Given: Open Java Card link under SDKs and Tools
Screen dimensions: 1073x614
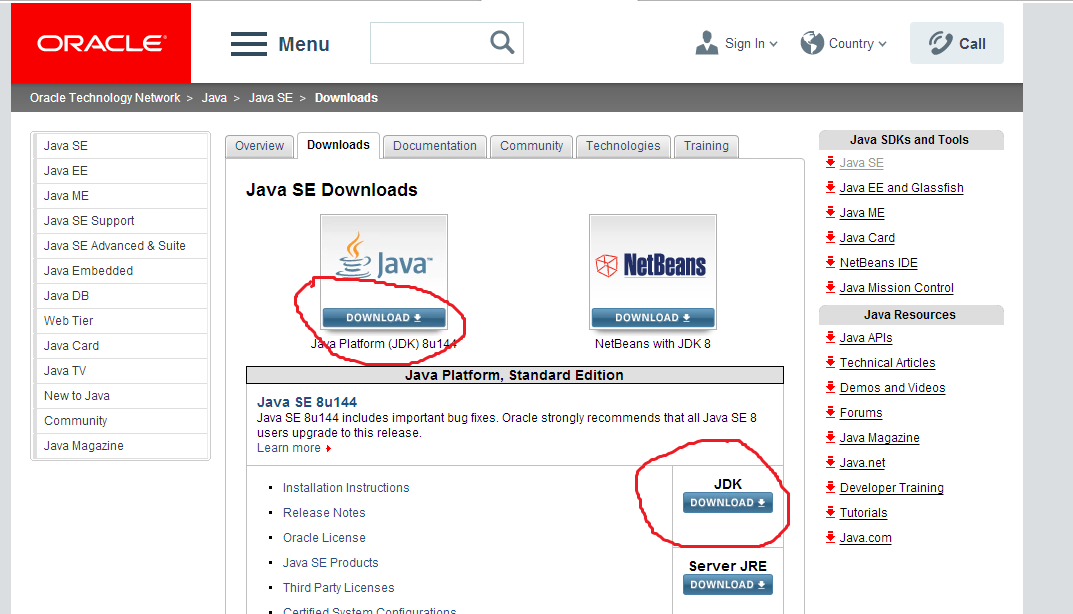Looking at the screenshot, I should point(867,238).
